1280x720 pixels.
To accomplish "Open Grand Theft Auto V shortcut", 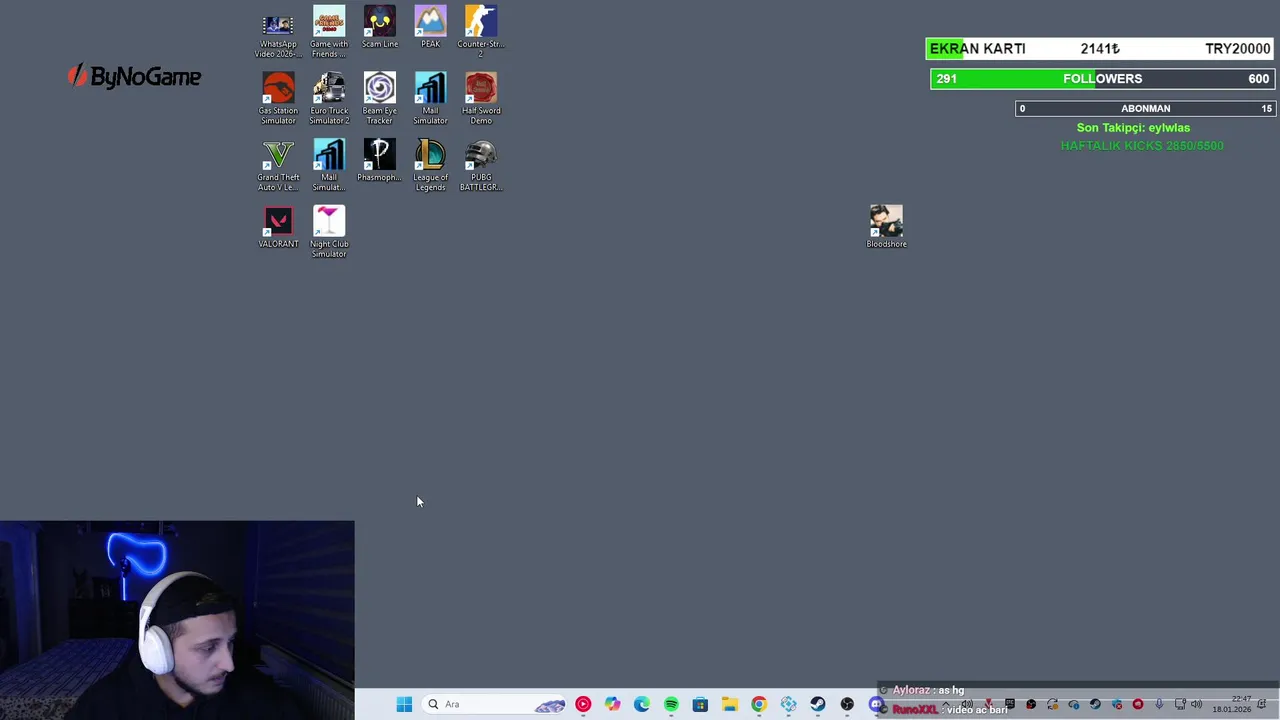I will pos(278,166).
